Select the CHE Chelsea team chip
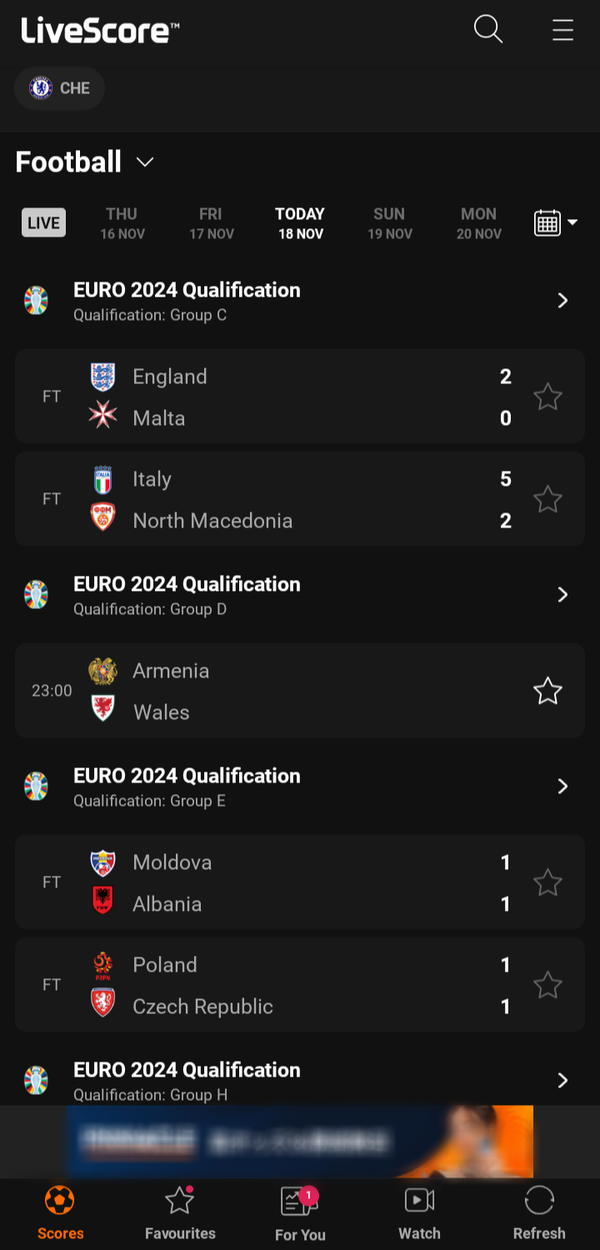The width and height of the screenshot is (600, 1250). click(60, 88)
